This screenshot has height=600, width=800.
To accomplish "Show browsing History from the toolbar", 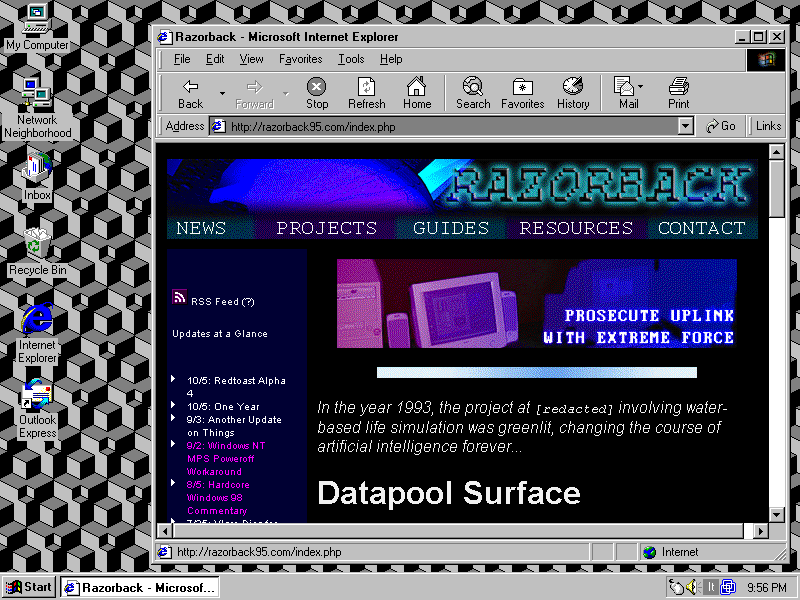I will (x=573, y=93).
